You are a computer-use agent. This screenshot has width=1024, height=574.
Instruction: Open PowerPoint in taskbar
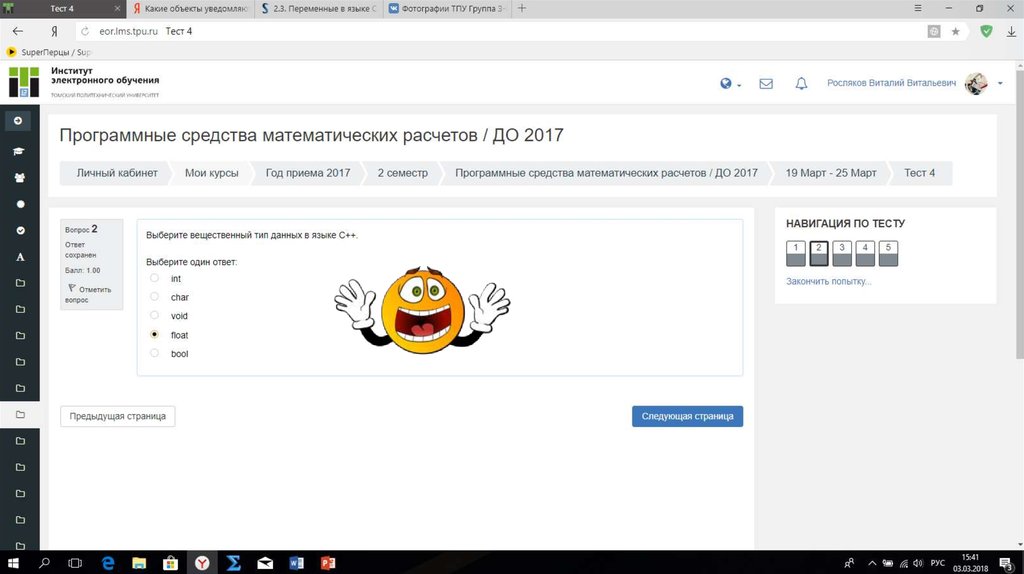pyautogui.click(x=328, y=562)
